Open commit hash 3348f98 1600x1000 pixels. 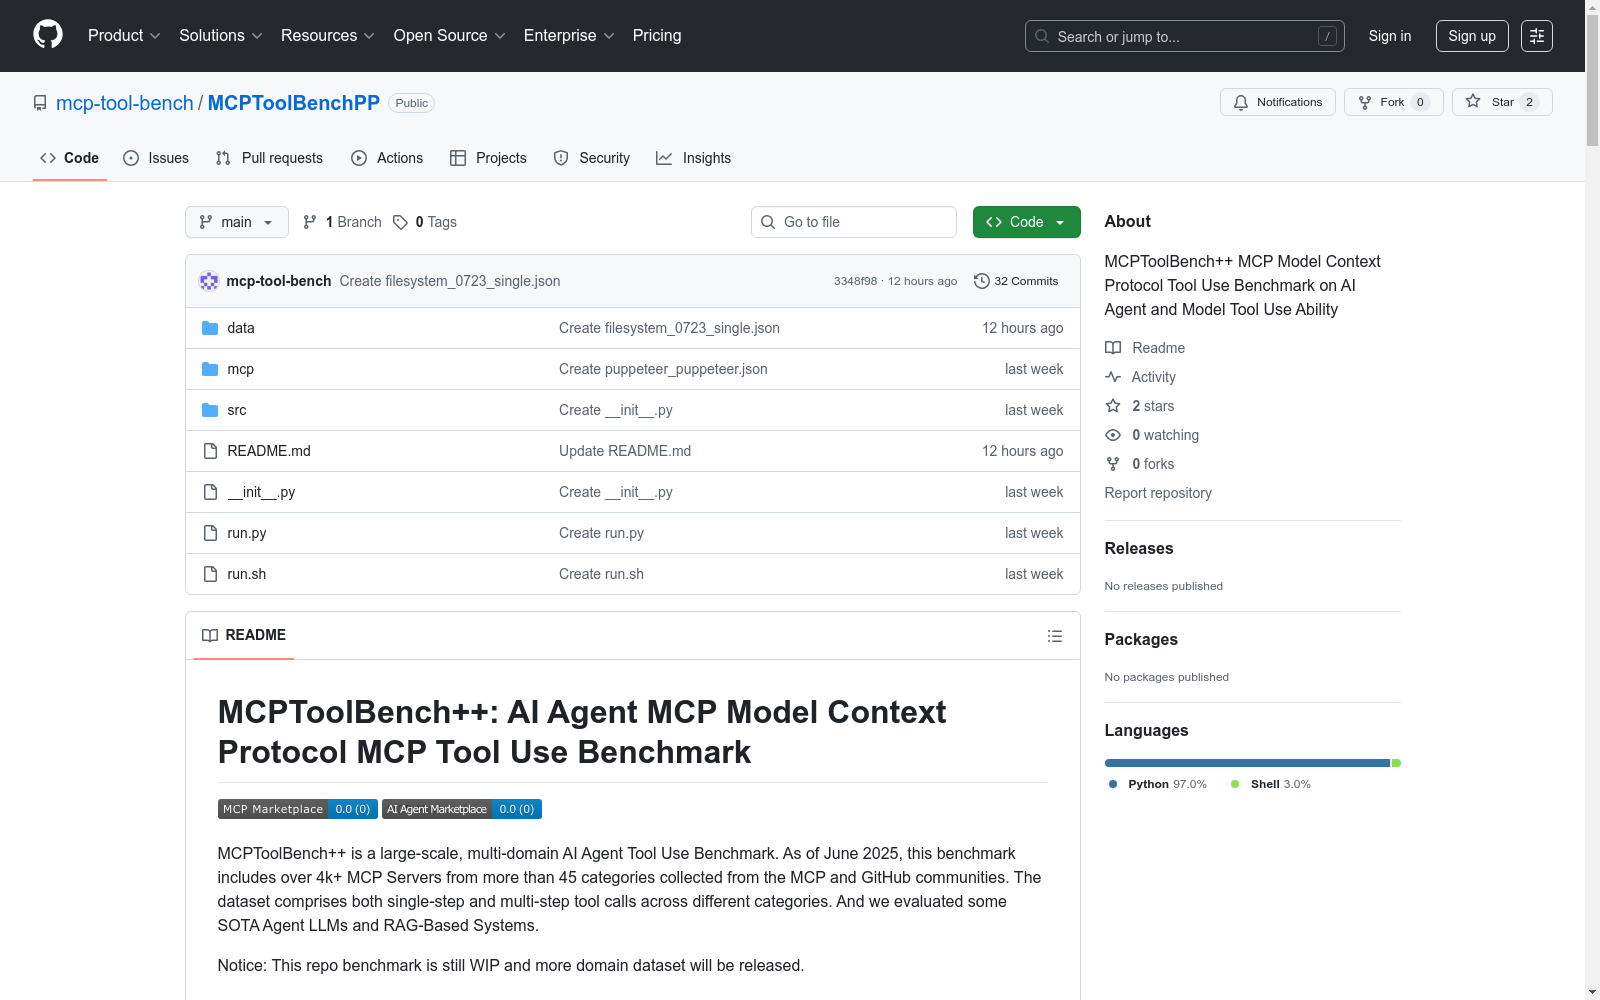pyautogui.click(x=855, y=281)
